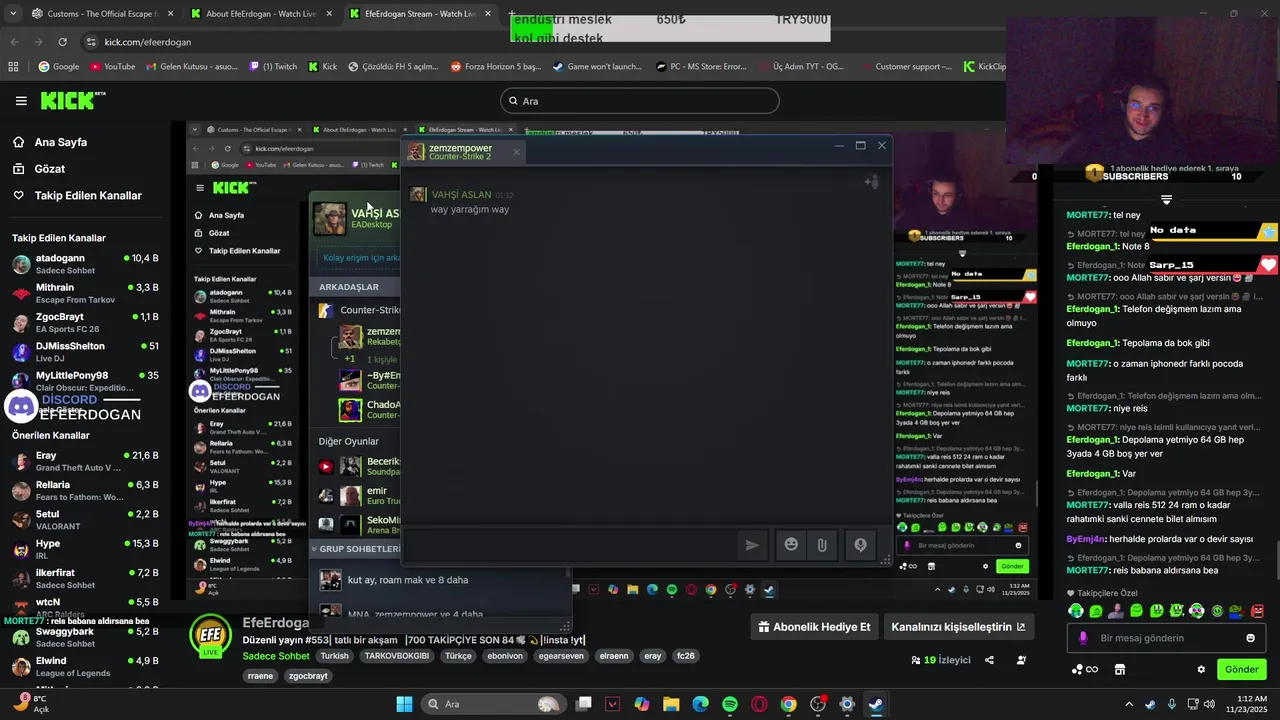1280x720 pixels.
Task: Open the chat shop storefront icon
Action: click(x=1119, y=669)
